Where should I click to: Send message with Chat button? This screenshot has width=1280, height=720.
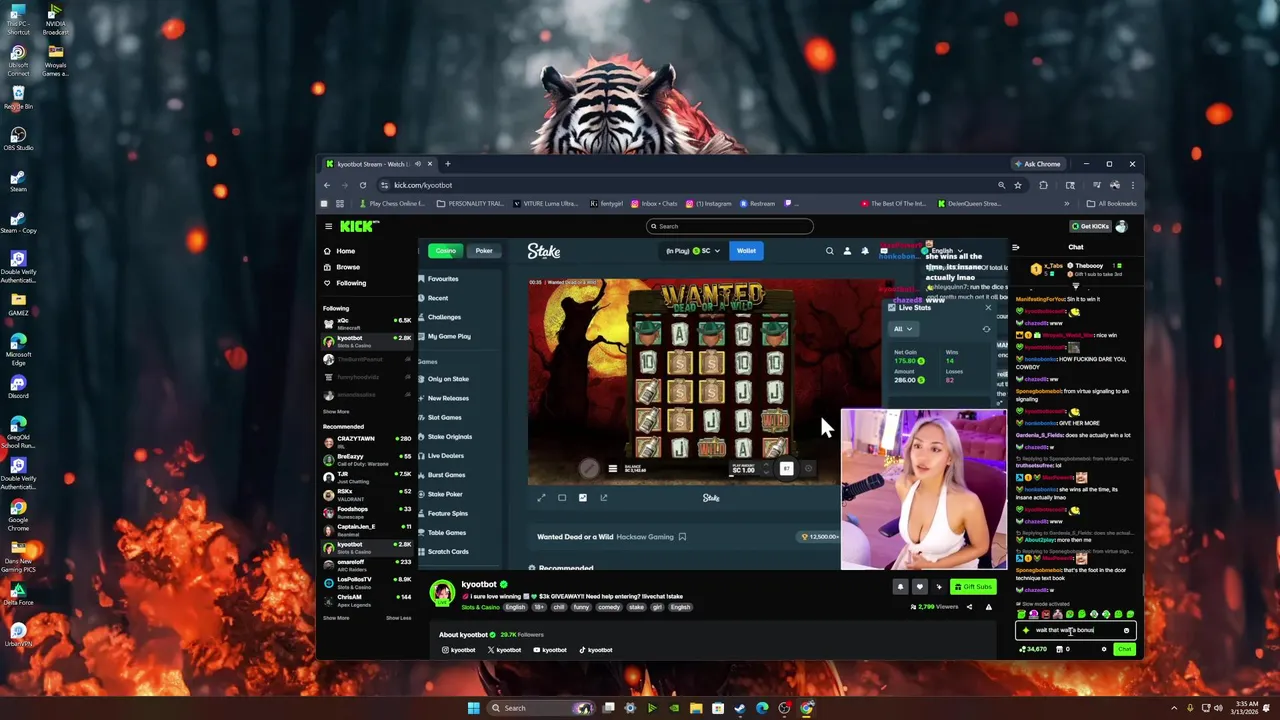pyautogui.click(x=1125, y=650)
